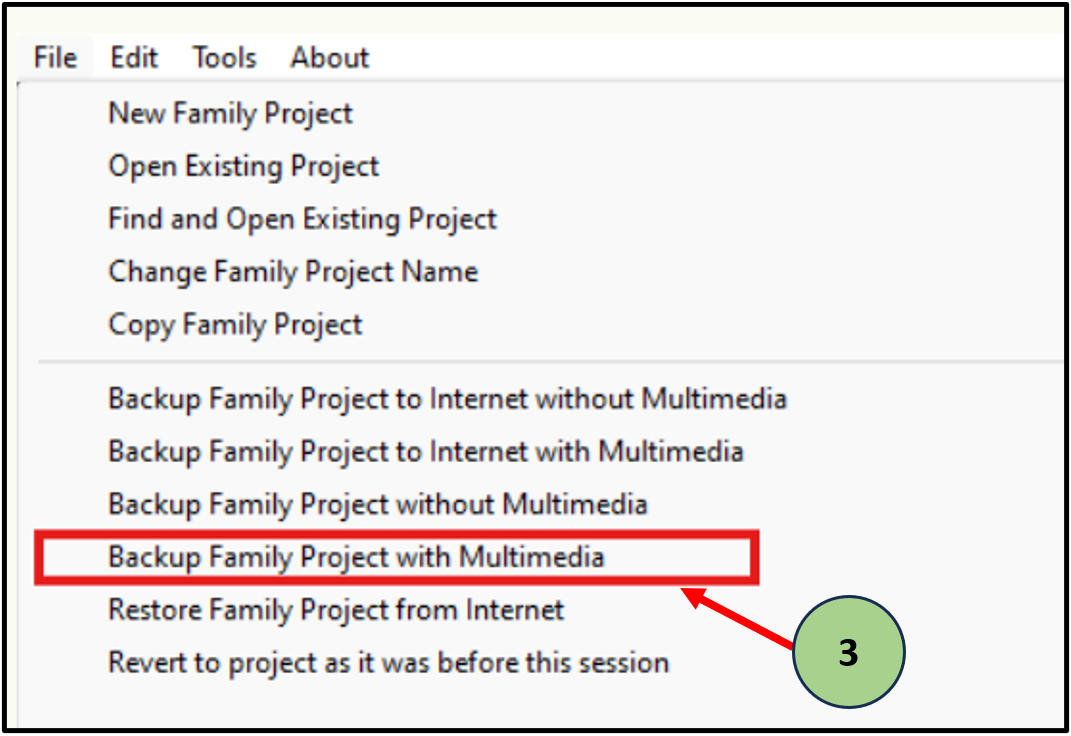
Task: Open the File menu
Action: (55, 58)
